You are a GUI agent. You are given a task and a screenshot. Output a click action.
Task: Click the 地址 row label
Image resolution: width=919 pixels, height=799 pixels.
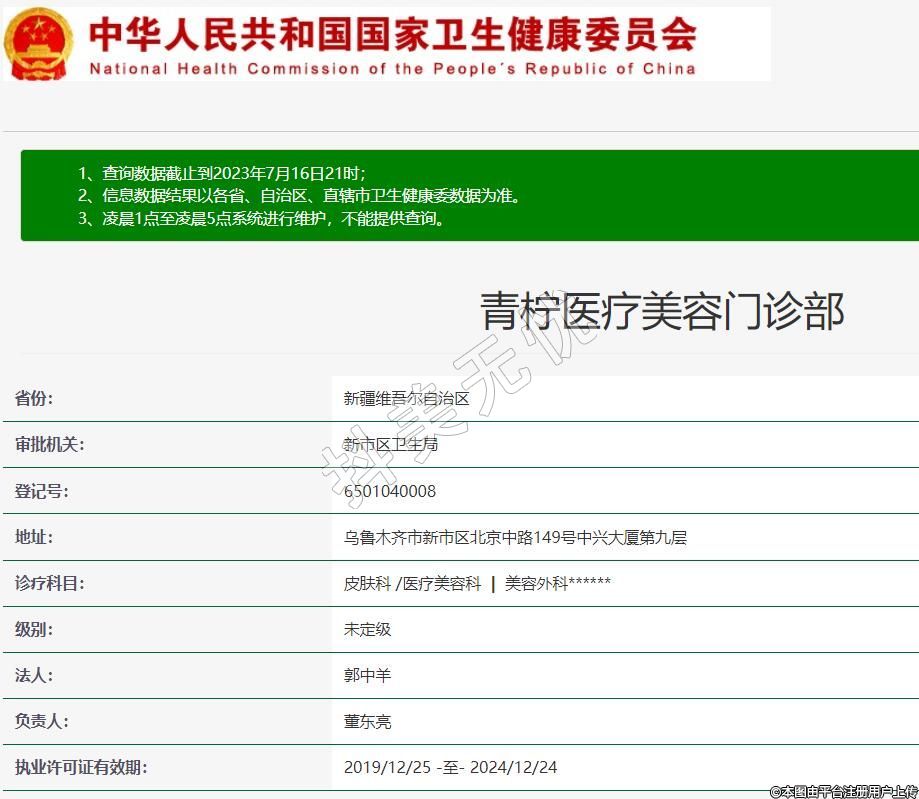click(x=33, y=537)
